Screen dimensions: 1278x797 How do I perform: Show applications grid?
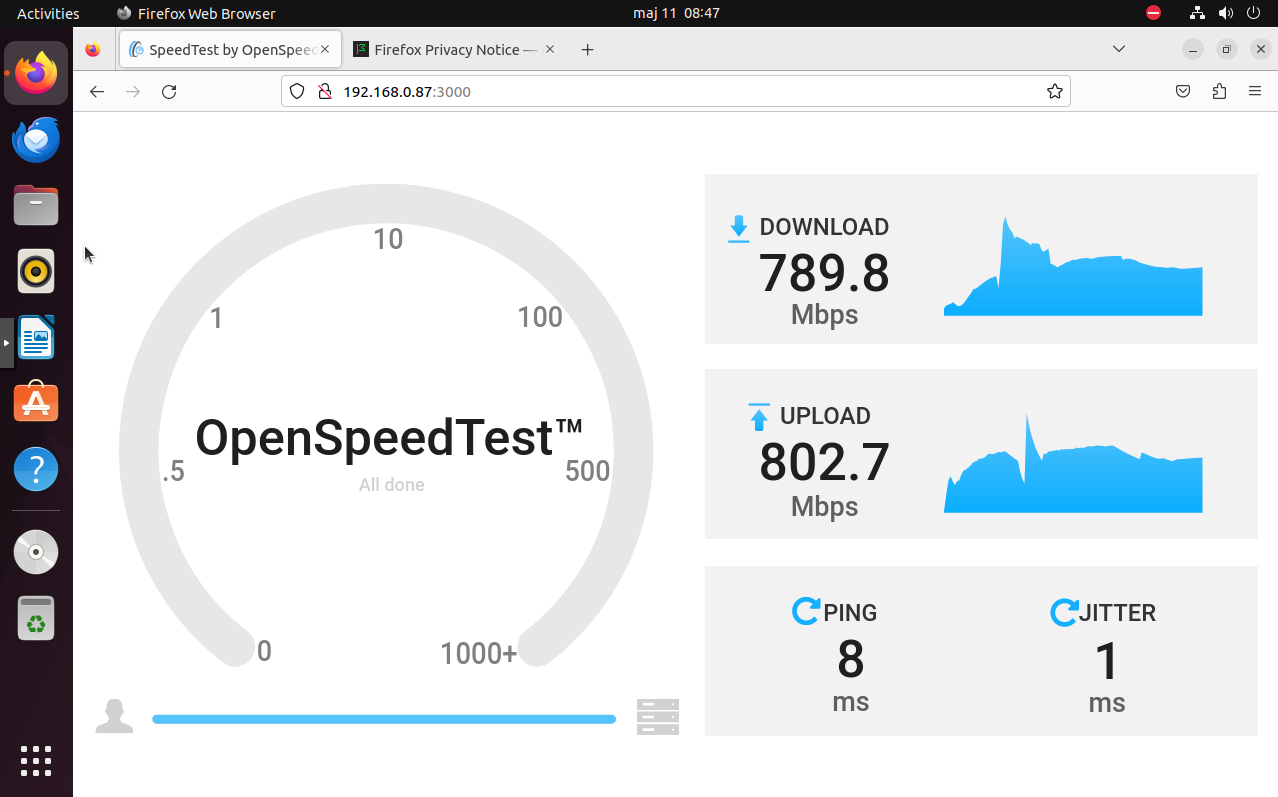[36, 761]
